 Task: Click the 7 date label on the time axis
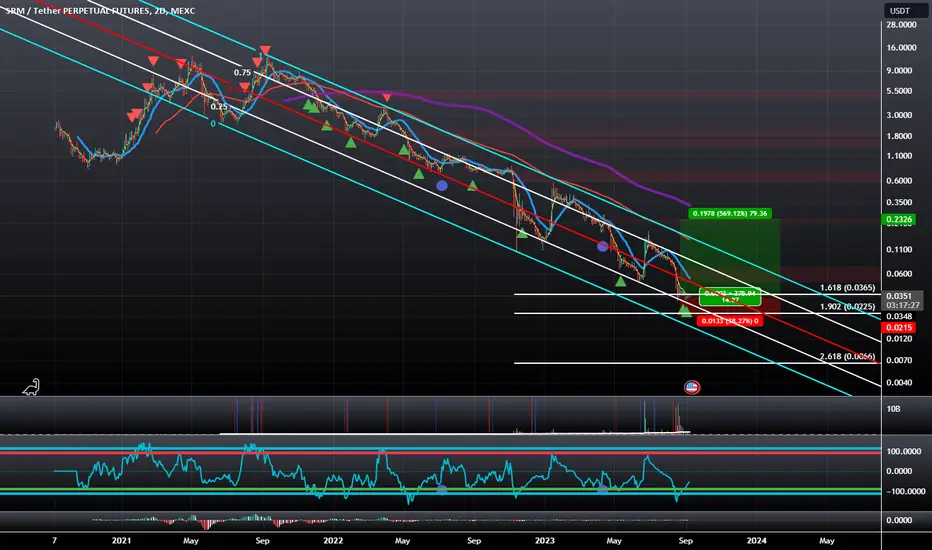pos(54,540)
